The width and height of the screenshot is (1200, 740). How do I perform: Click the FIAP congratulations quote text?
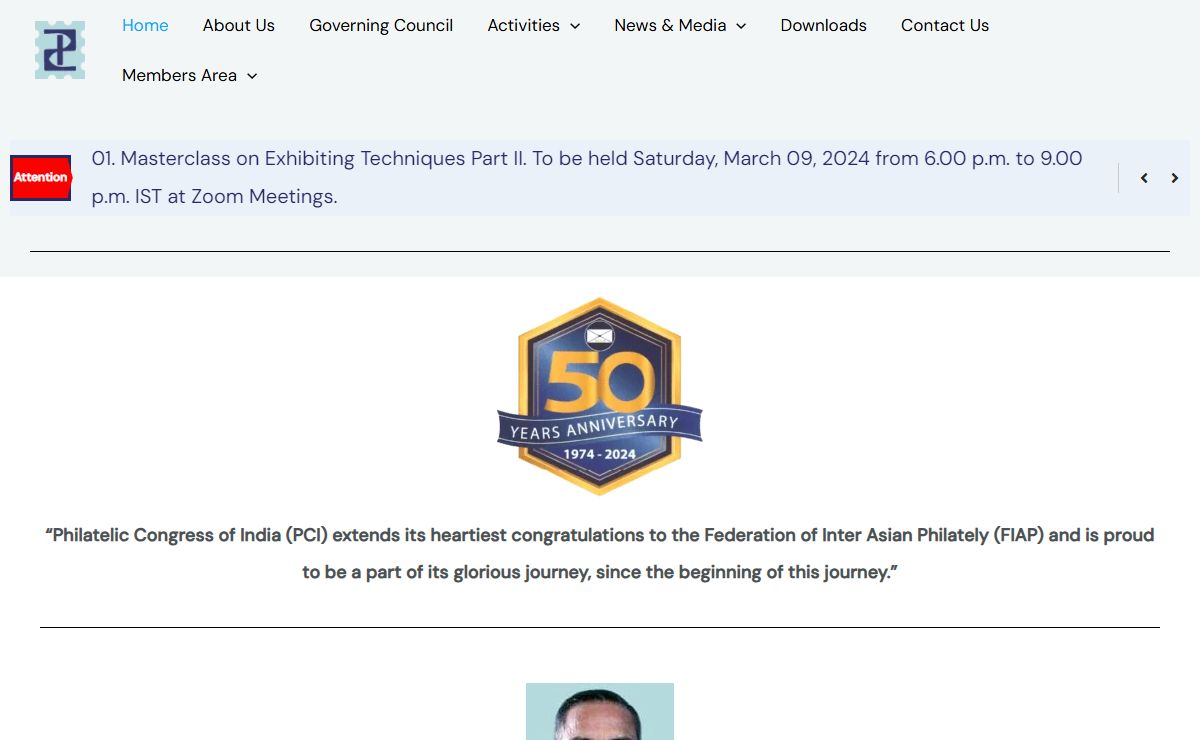[600, 554]
